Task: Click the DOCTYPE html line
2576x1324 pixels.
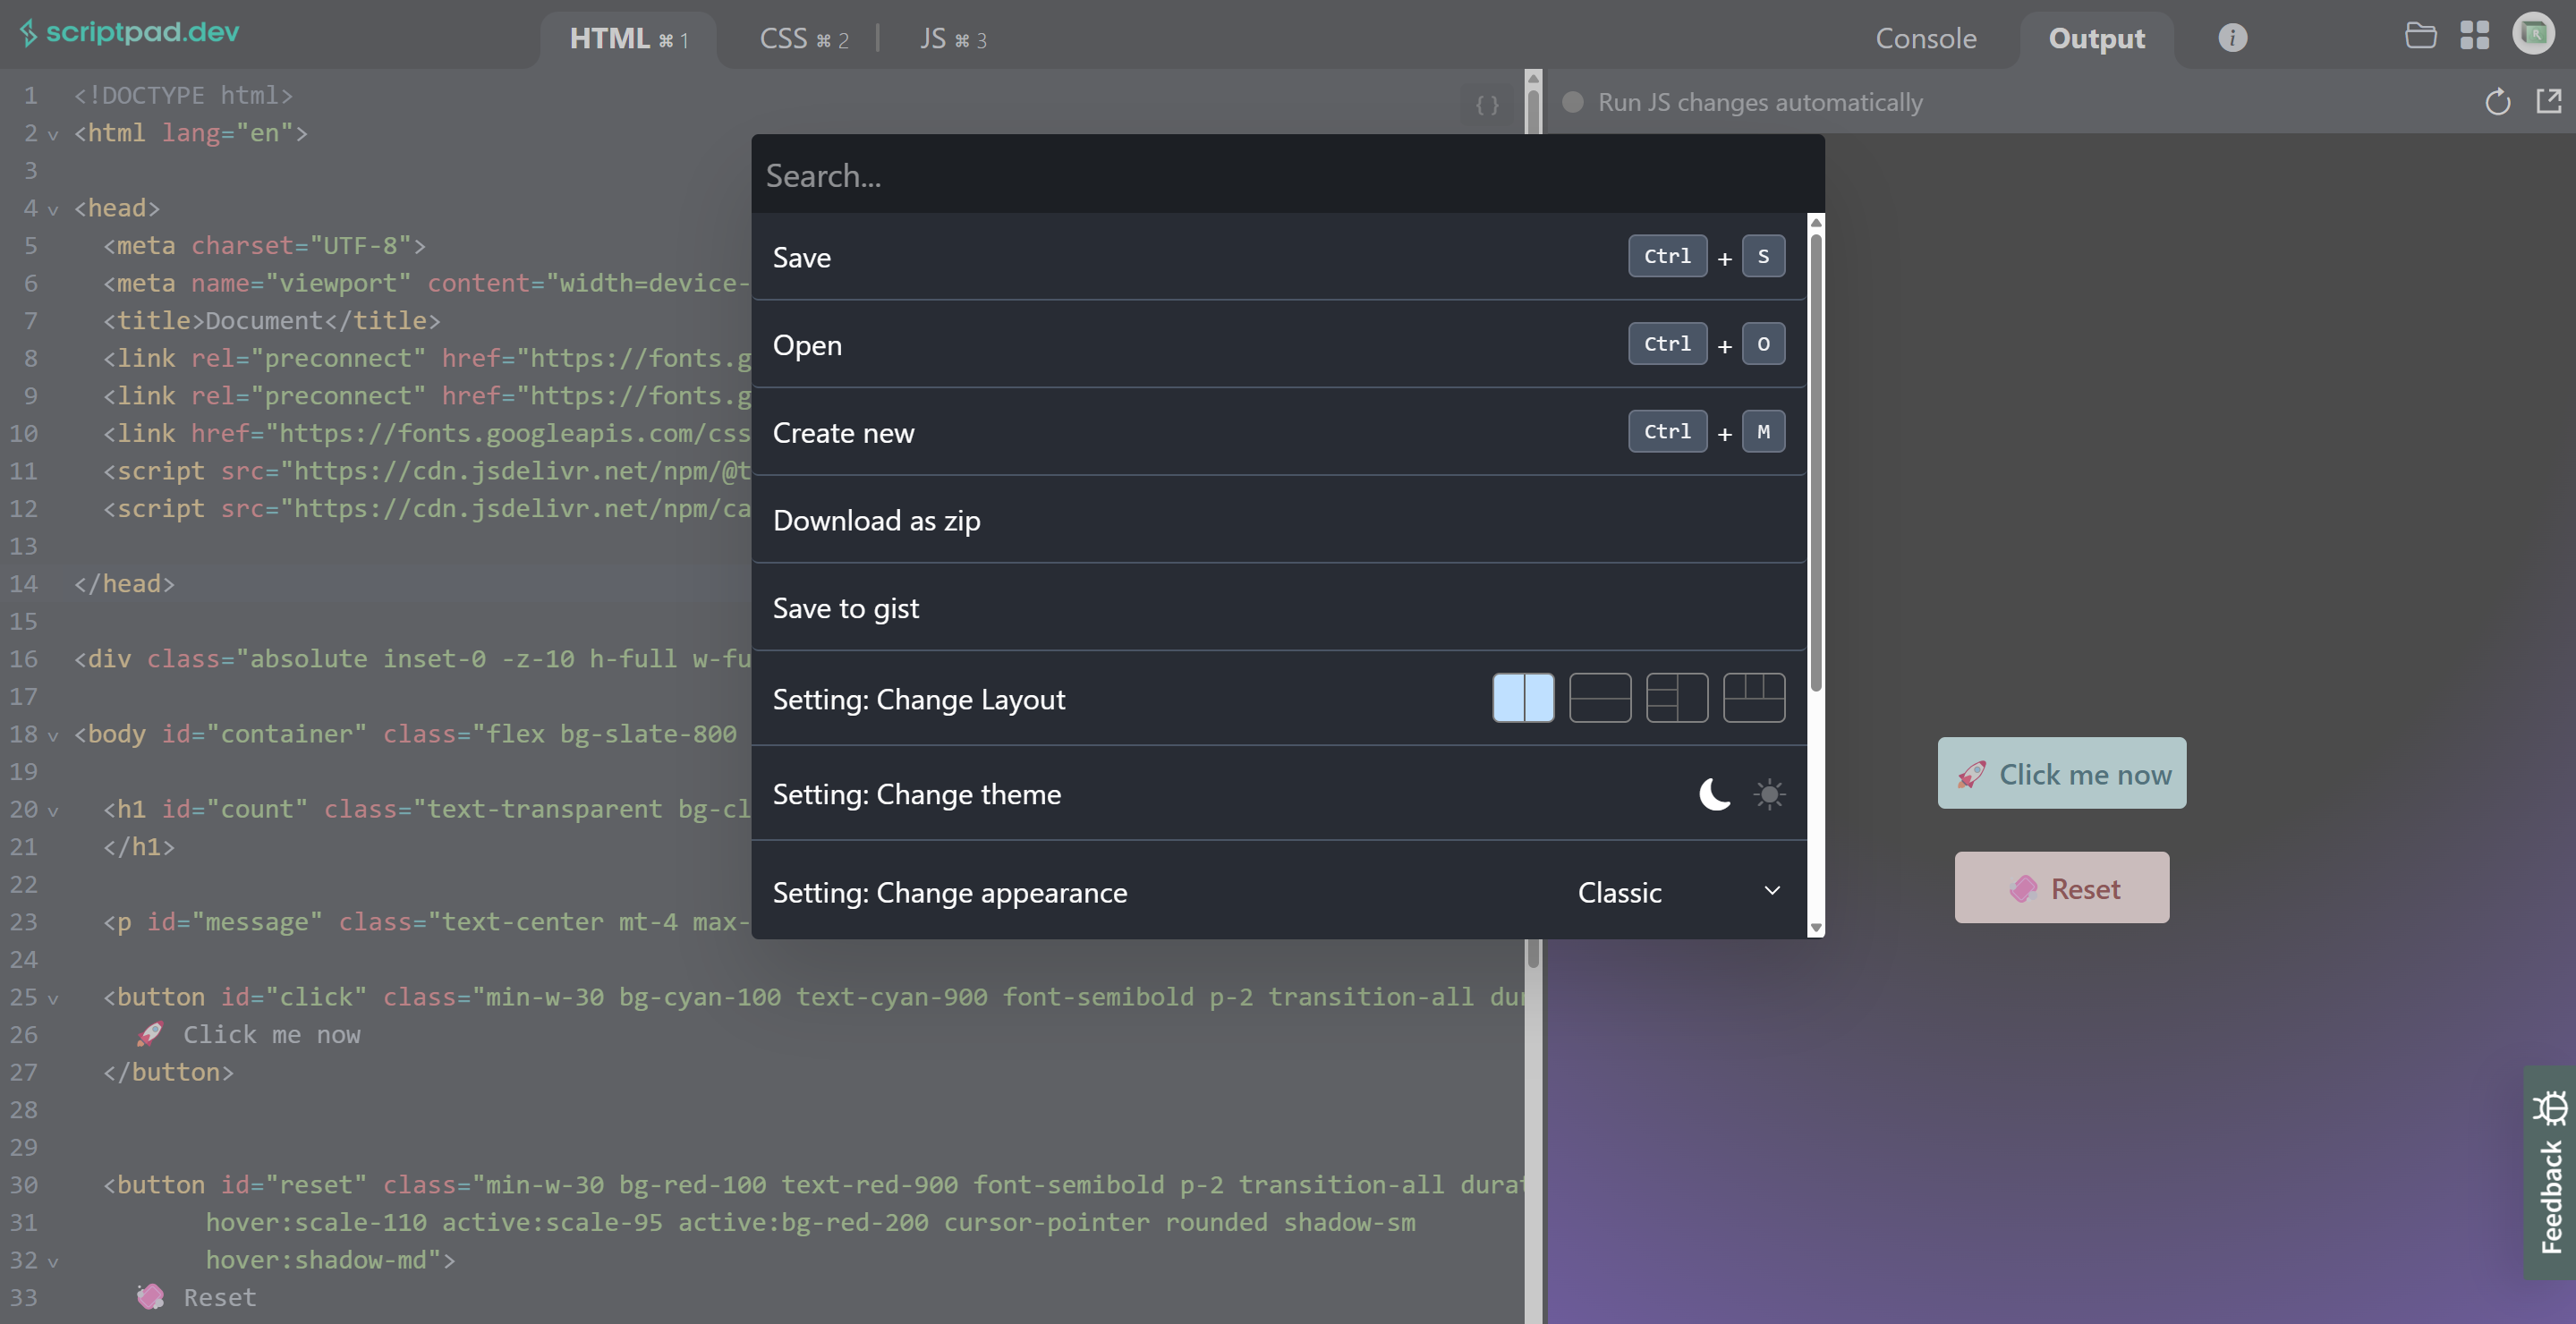Action: click(183, 96)
